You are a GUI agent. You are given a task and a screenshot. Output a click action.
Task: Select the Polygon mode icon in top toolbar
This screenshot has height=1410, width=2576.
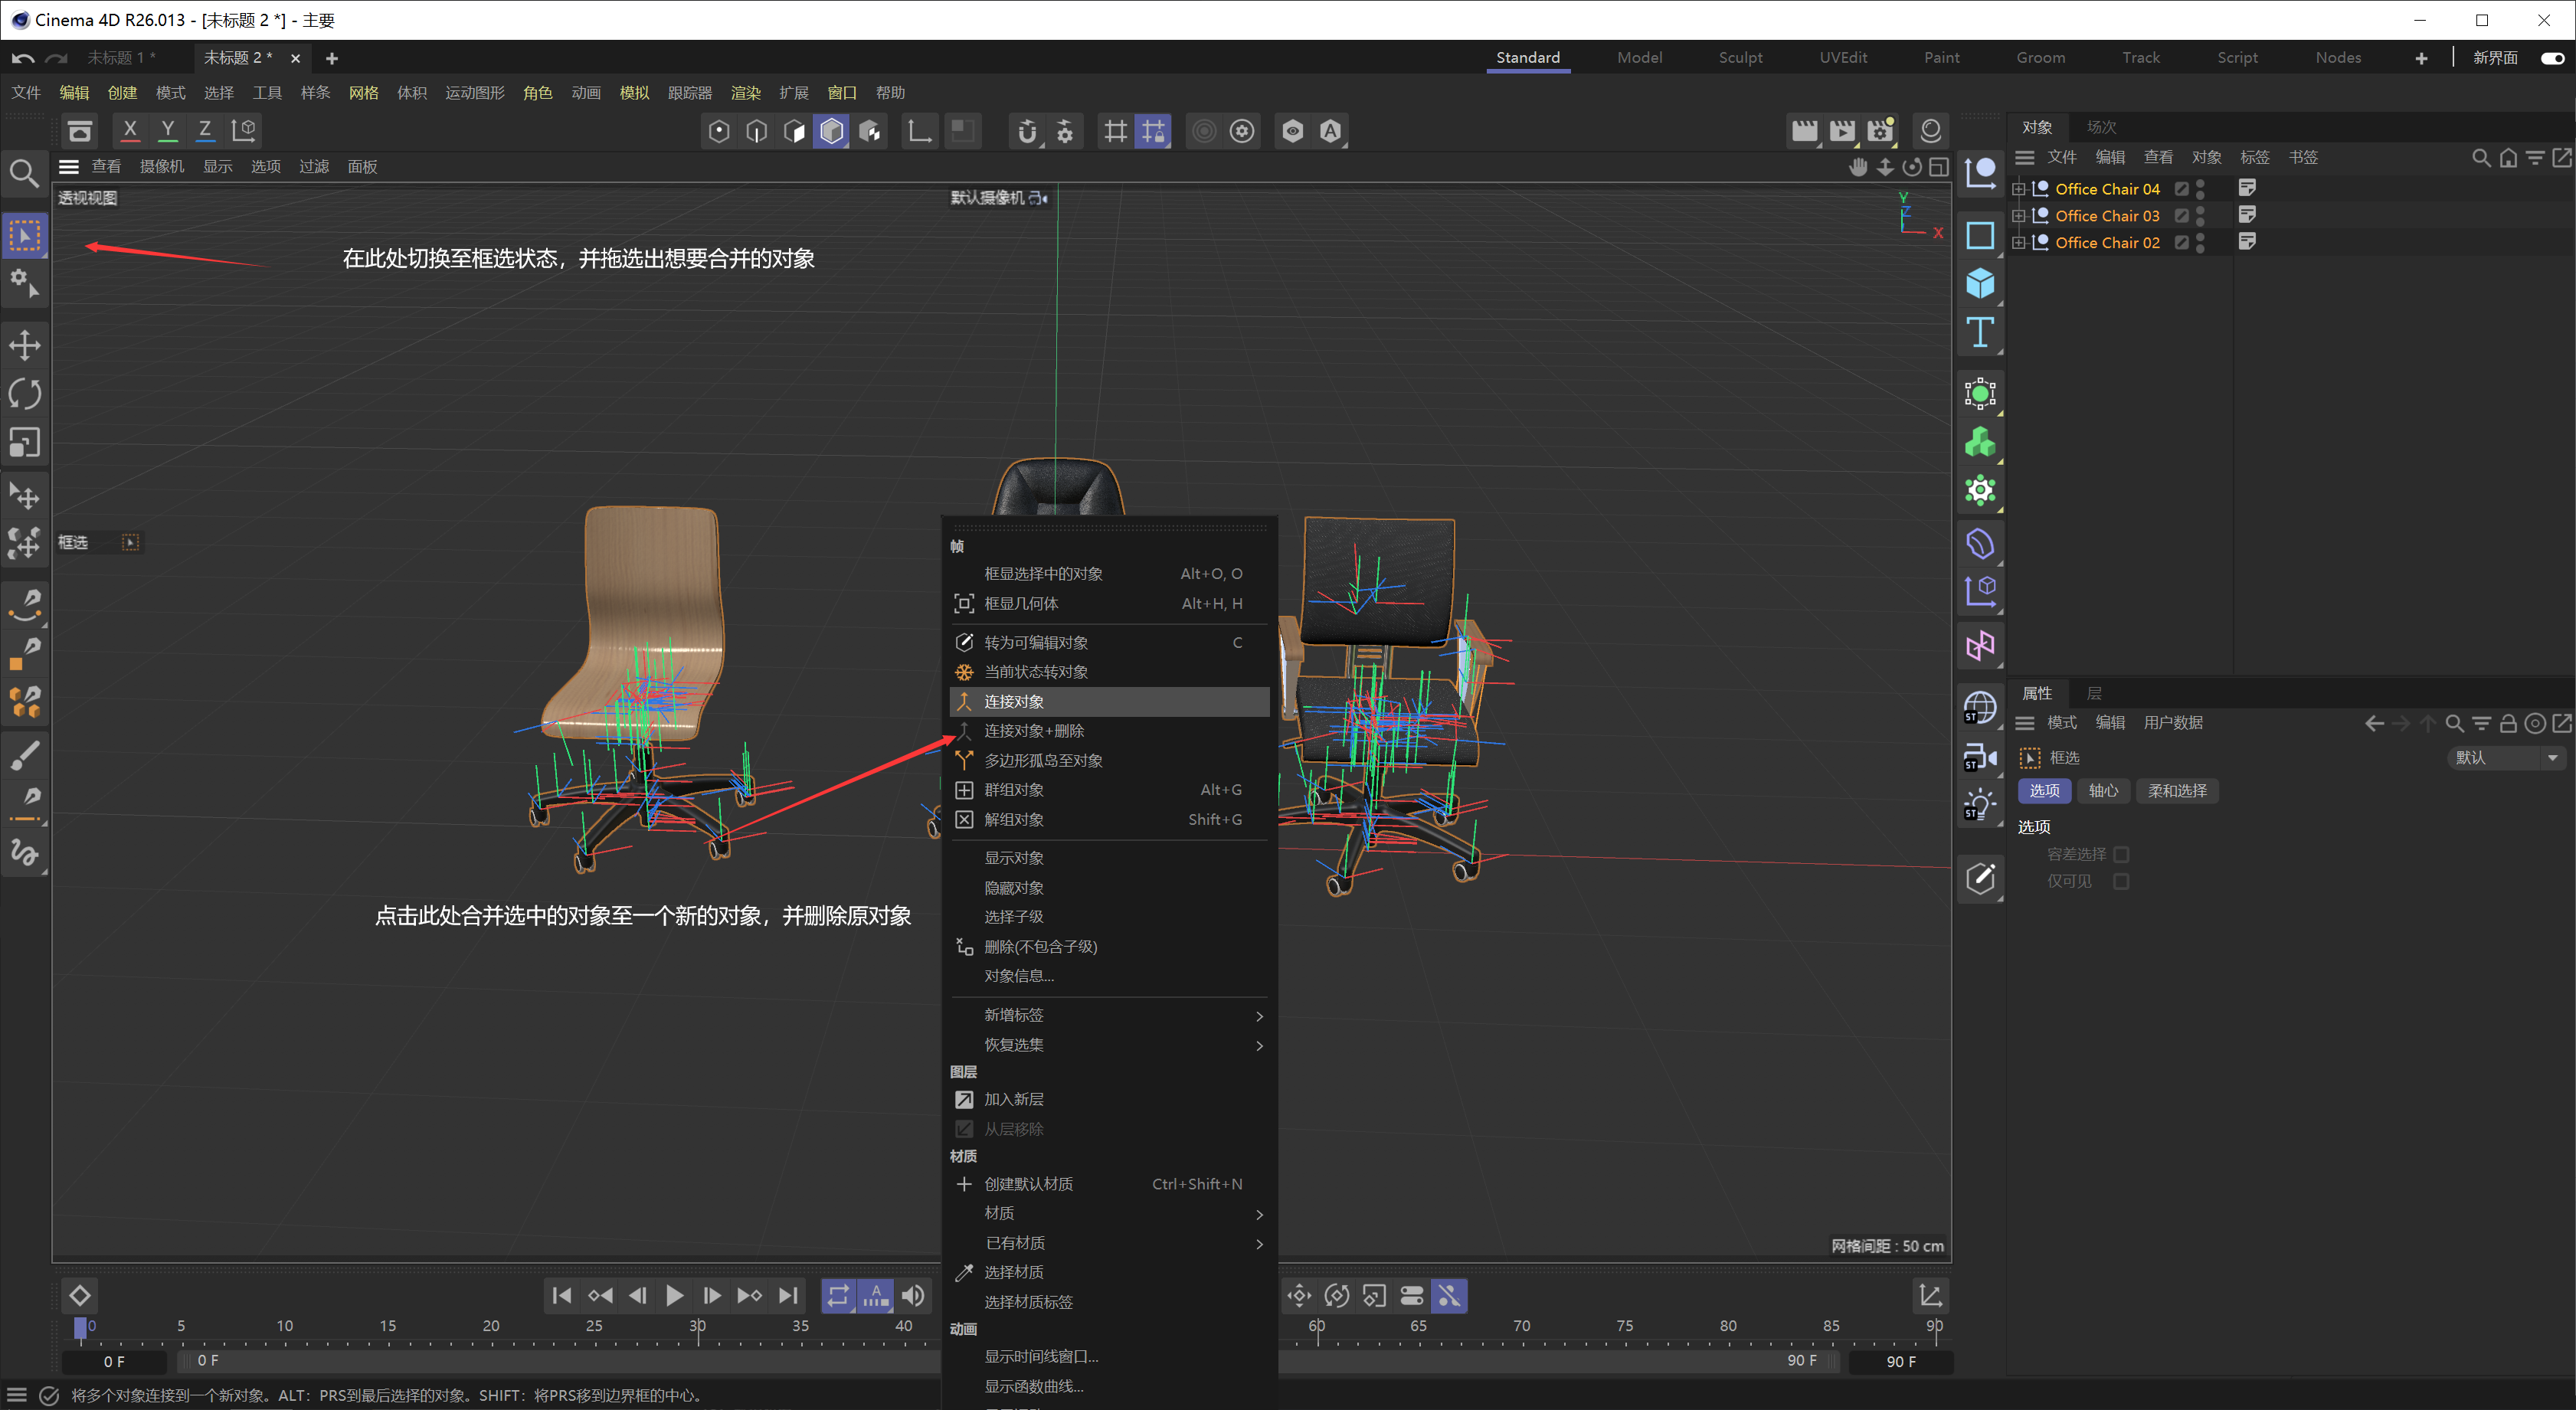[794, 131]
